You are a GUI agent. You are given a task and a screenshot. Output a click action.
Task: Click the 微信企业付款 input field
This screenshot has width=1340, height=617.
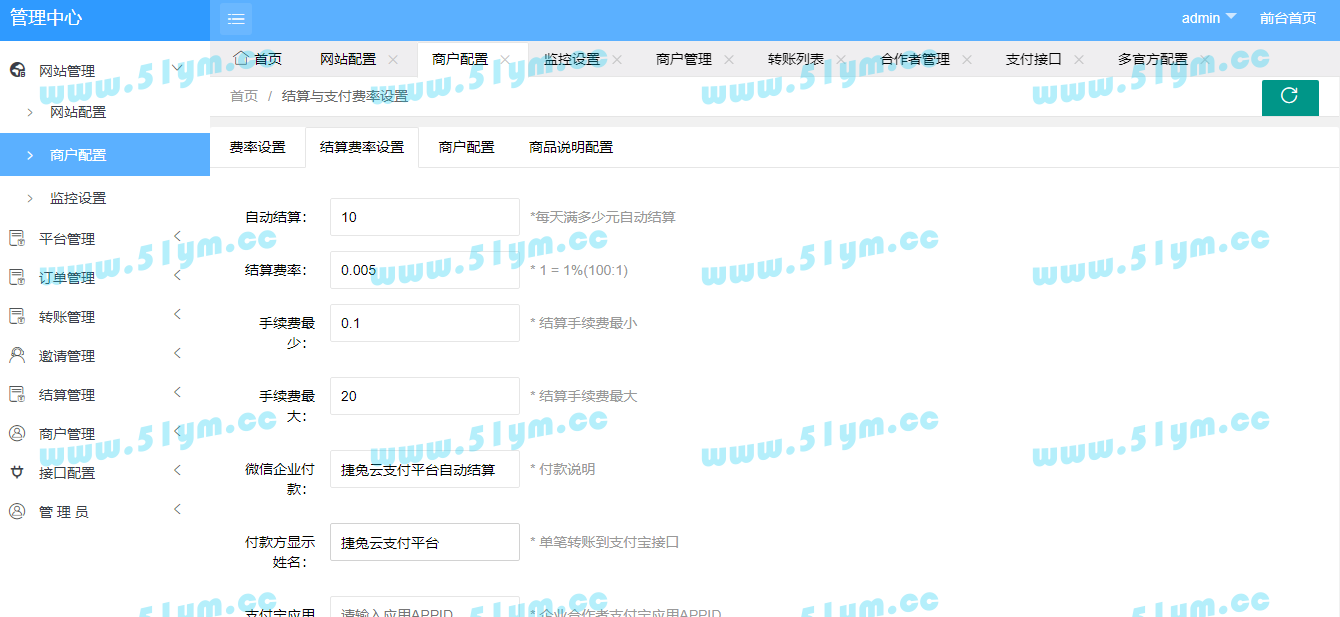pos(425,469)
